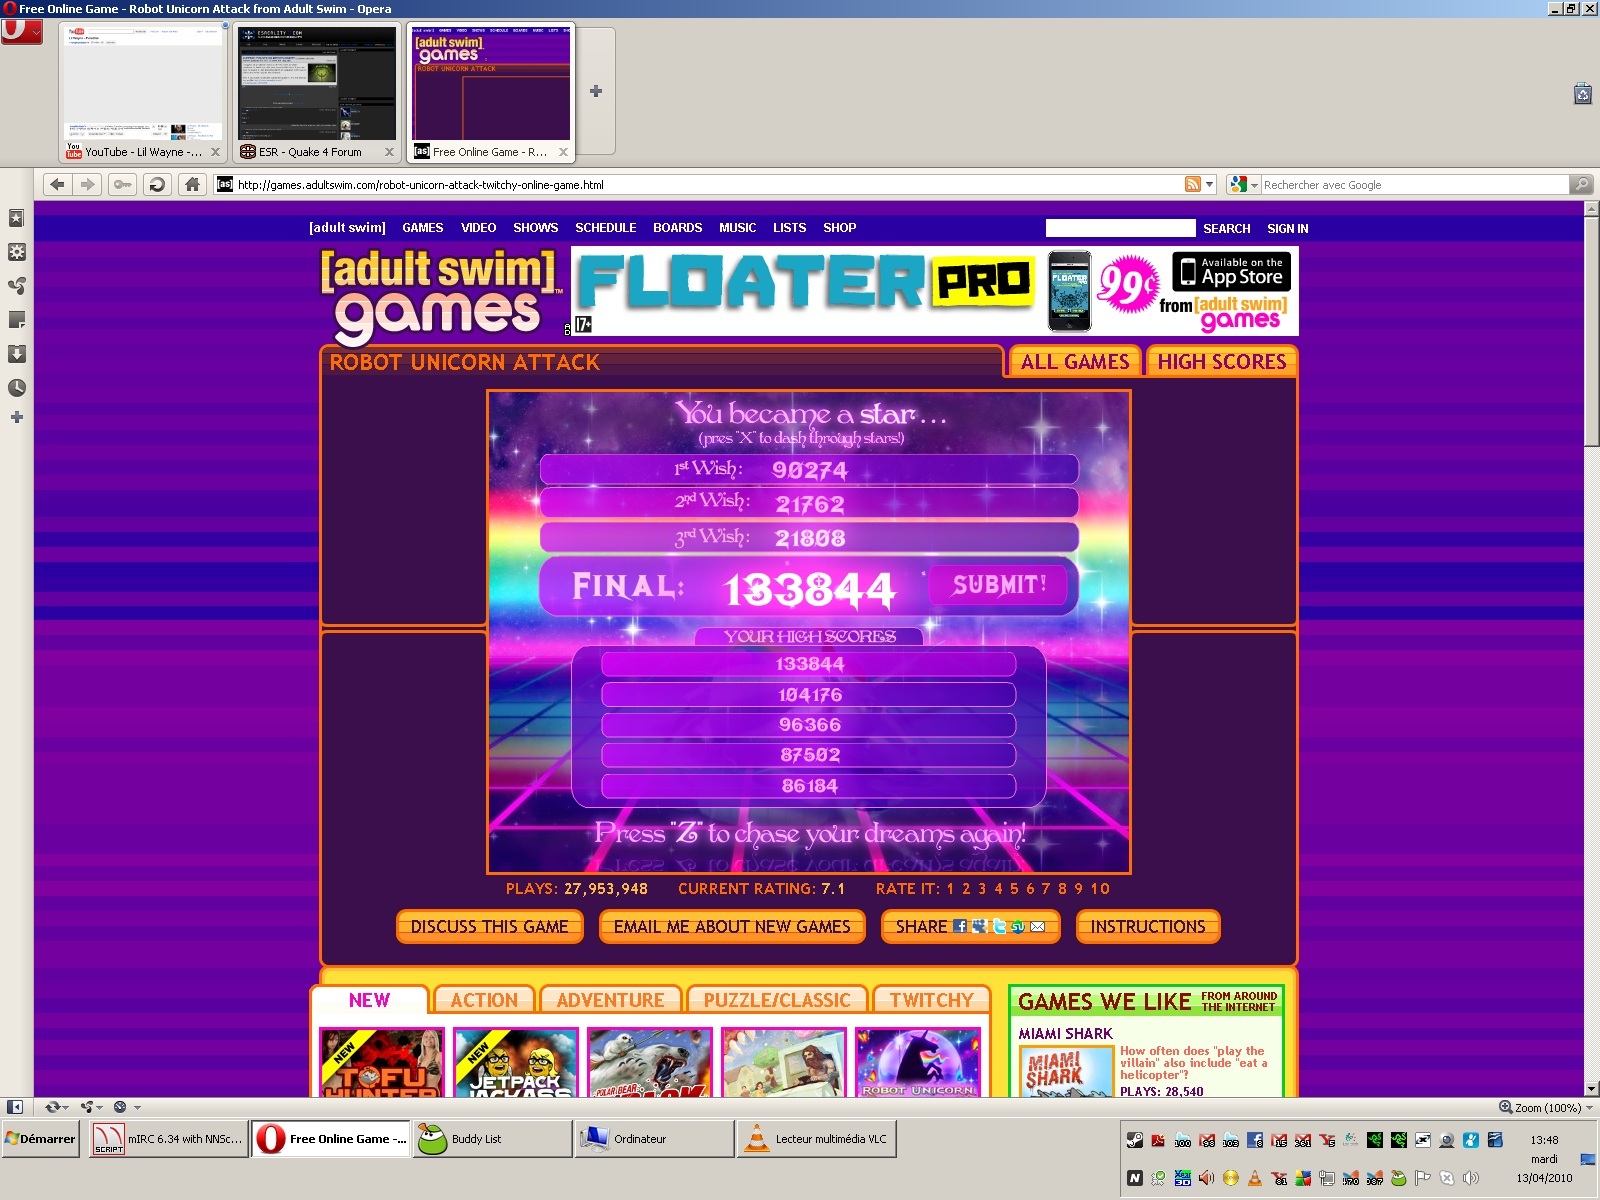The height and width of the screenshot is (1200, 1600).
Task: Go to the browser Home page
Action: coord(192,184)
